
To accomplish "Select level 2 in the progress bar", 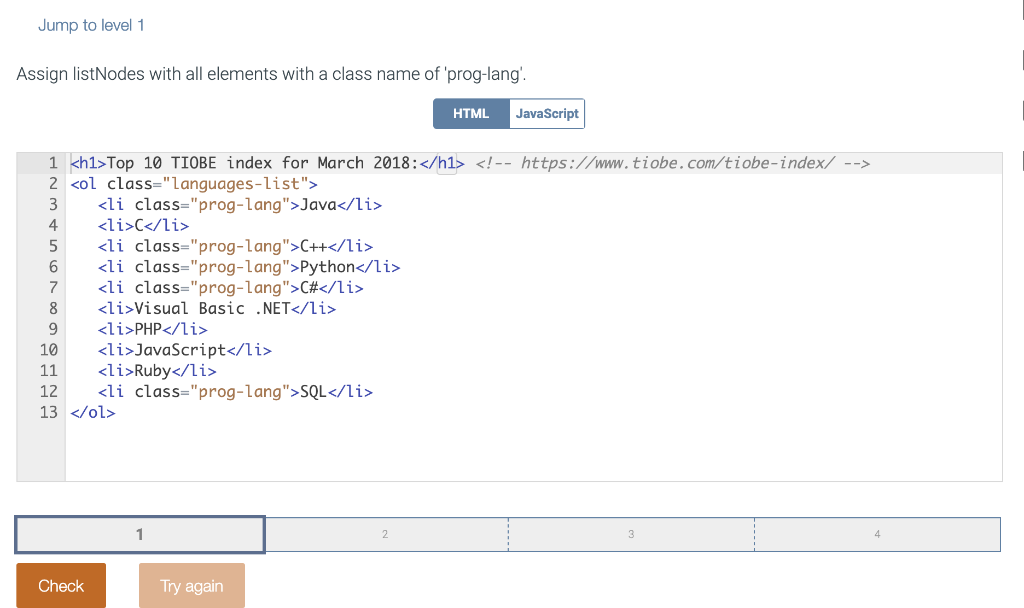I will coord(385,534).
